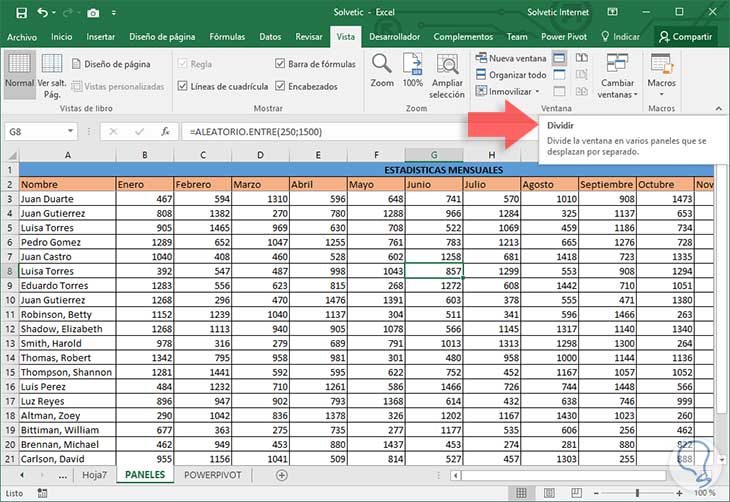Screen dimensions: 730x502
Task: Click the Nueva ventana button
Action: pos(511,58)
